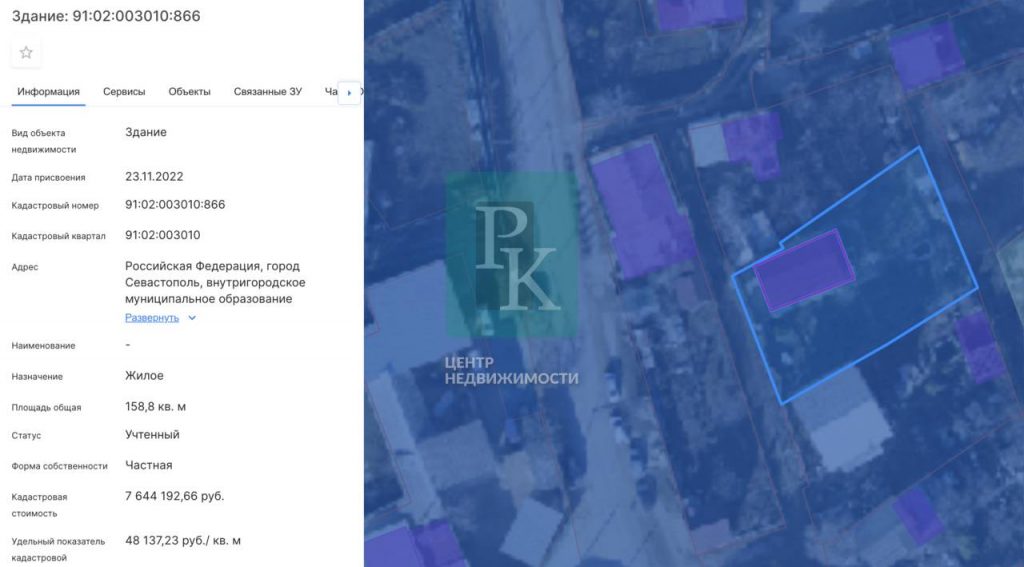Expand address using chevron next to Развернуть
Viewport: 1024px width, 567px height.
[x=193, y=318]
